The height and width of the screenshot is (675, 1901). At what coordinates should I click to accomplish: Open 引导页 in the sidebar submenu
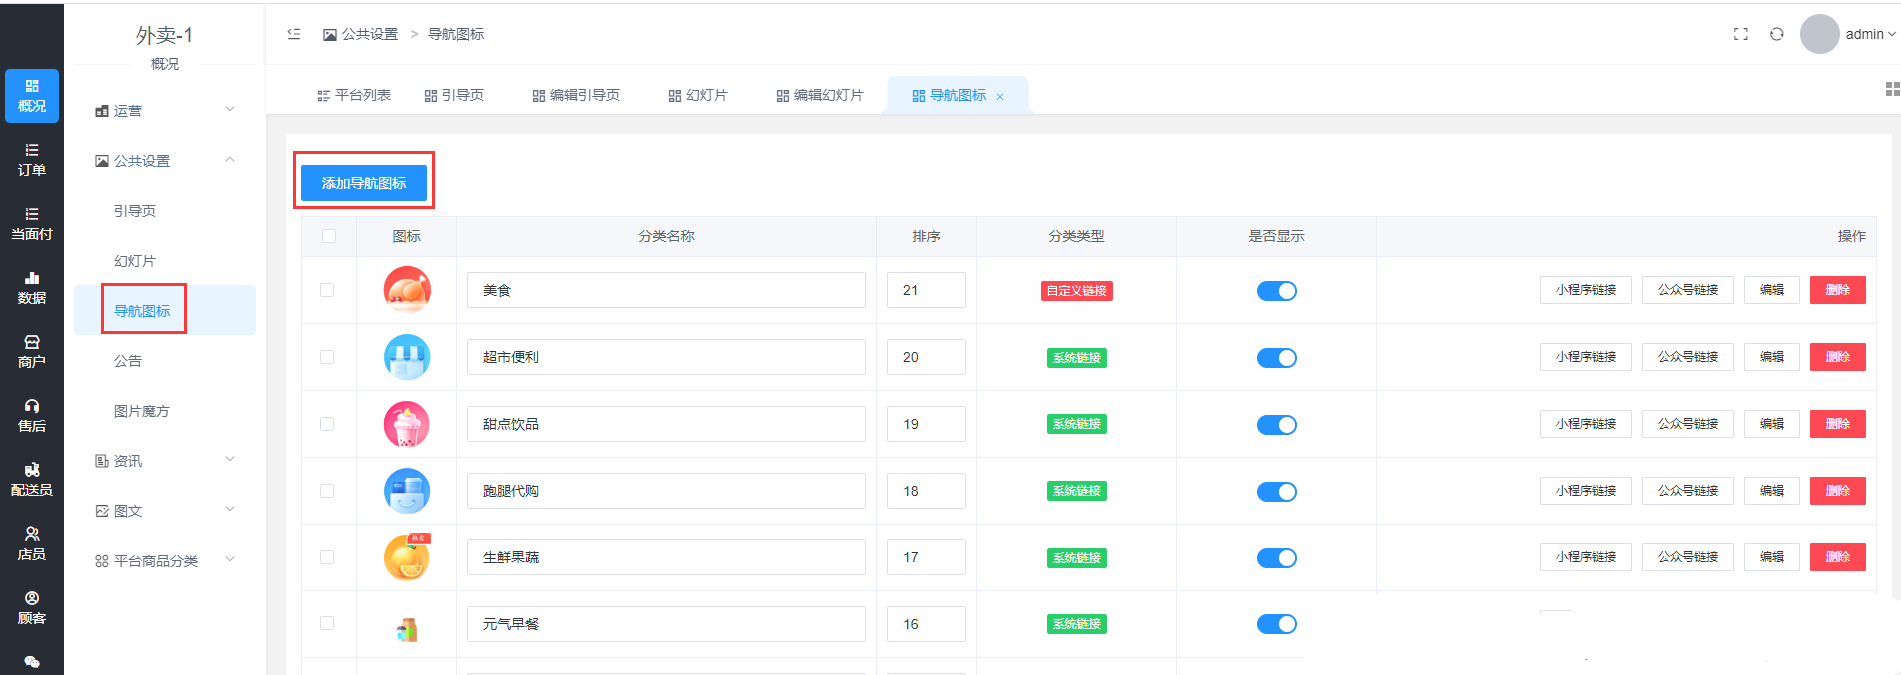tap(135, 211)
